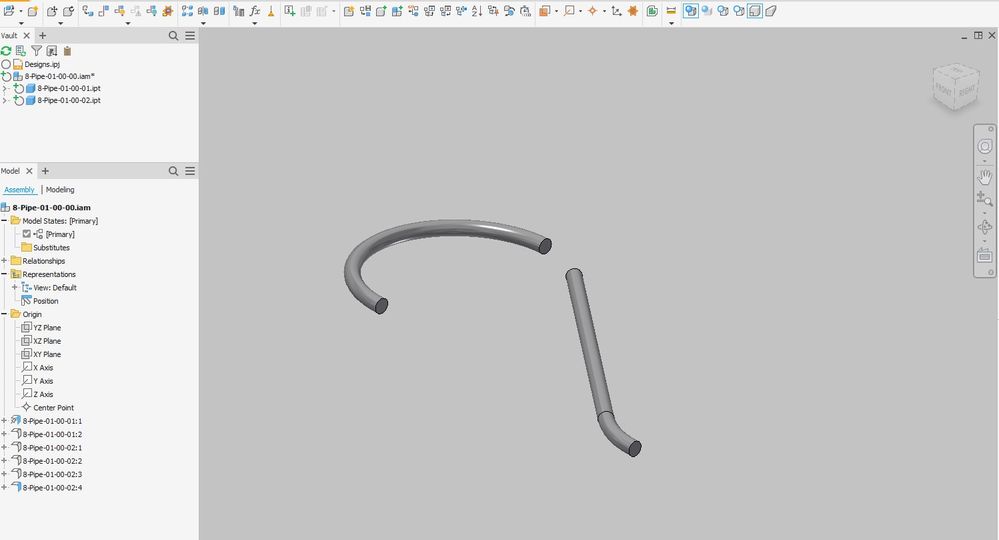The image size is (999, 540).
Task: Toggle the [Primary] model state checkbox
Action: [x=26, y=234]
